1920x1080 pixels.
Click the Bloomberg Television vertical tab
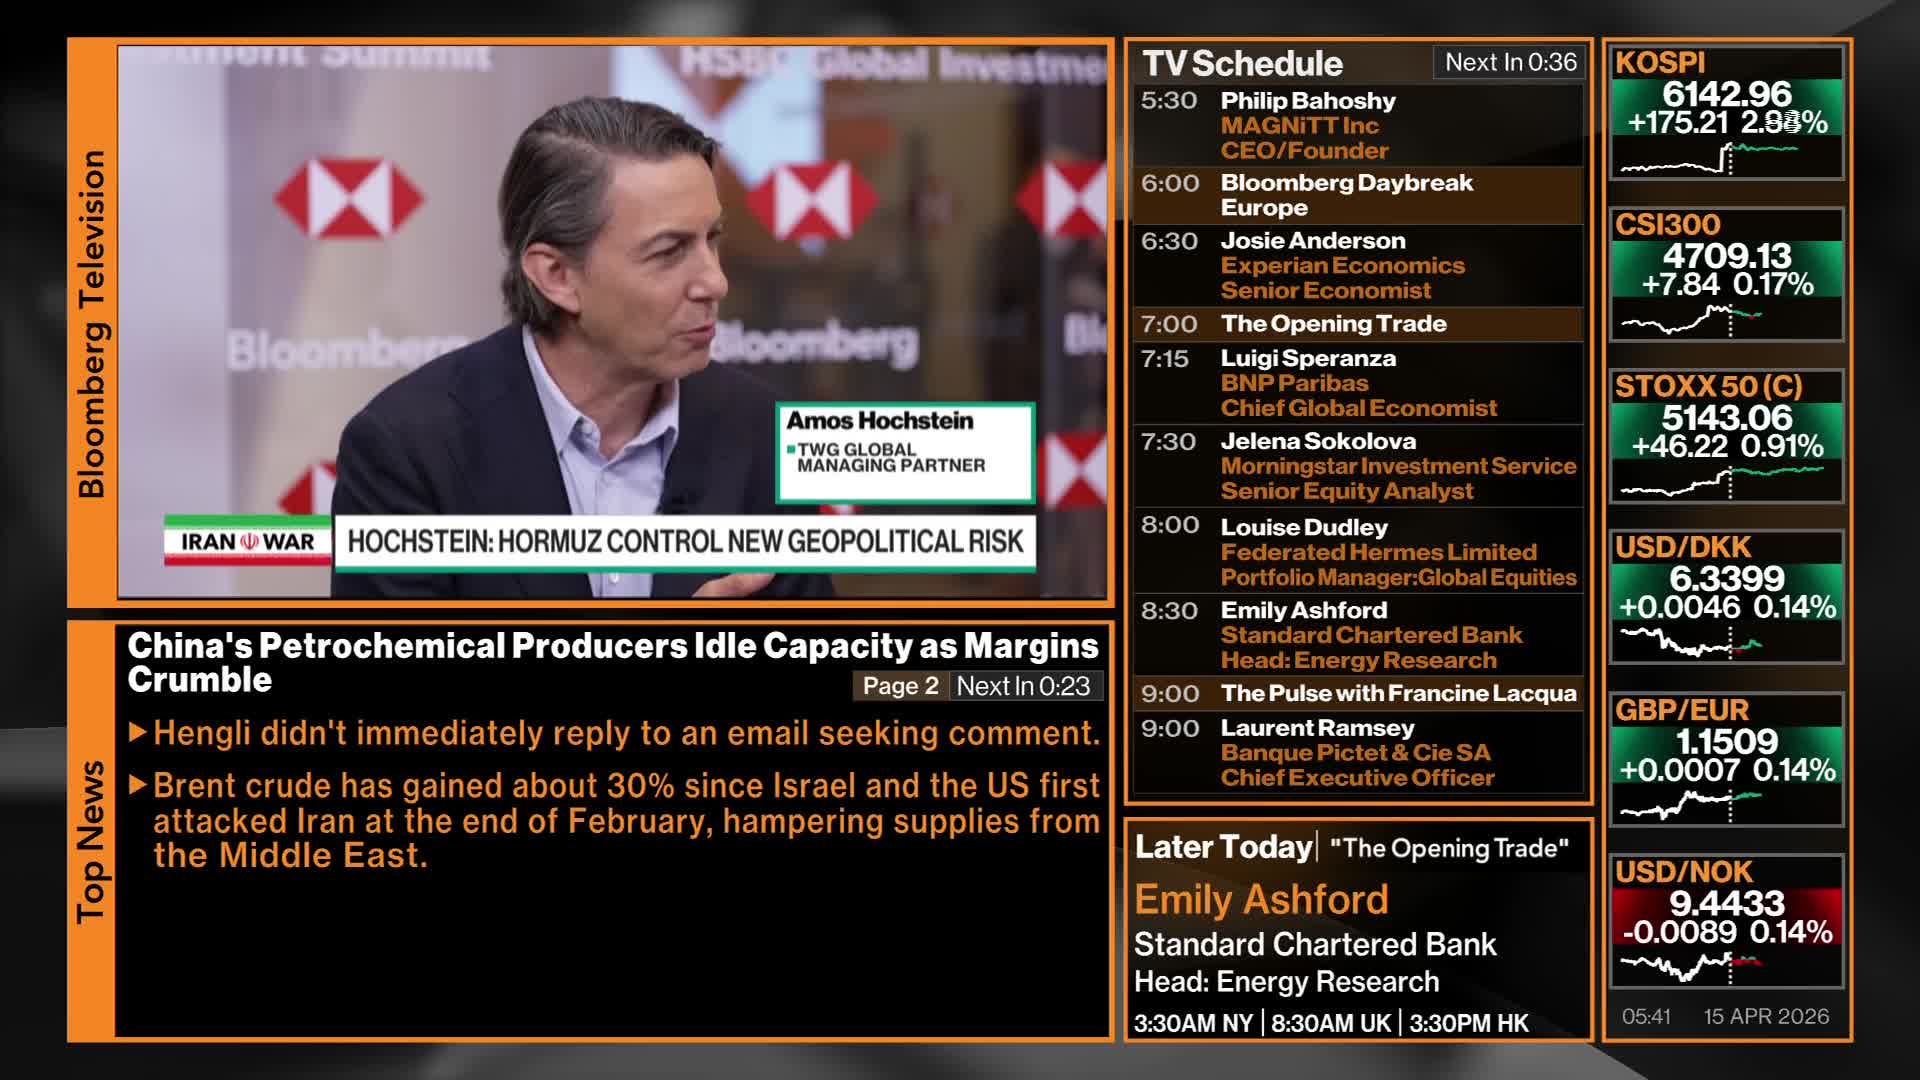tap(91, 323)
